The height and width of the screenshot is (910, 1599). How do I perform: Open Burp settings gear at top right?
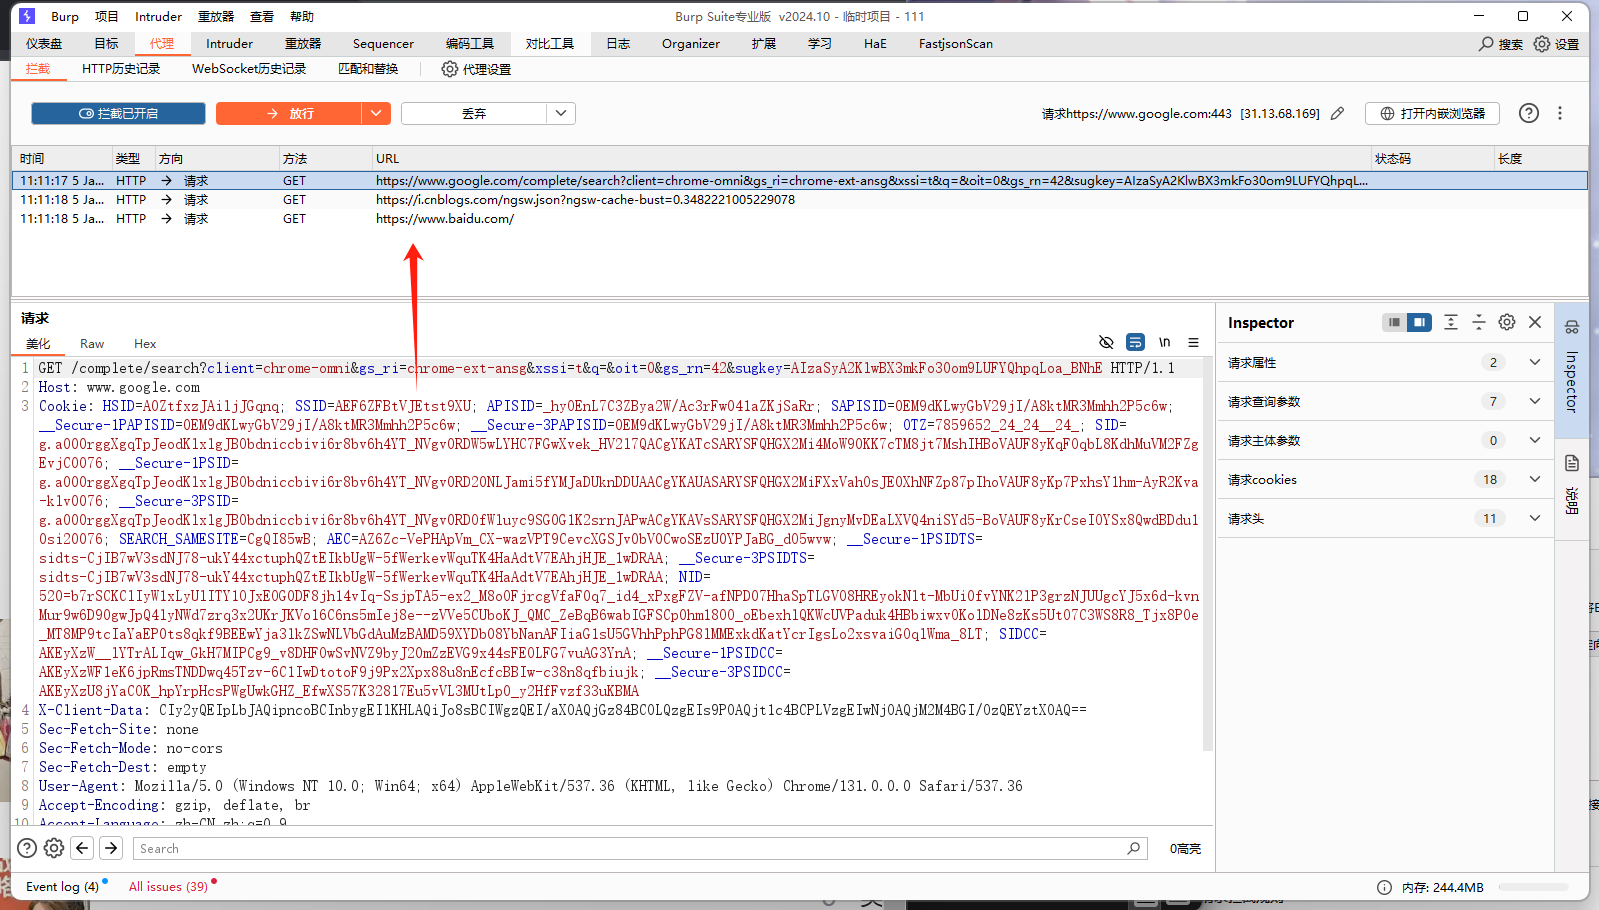[x=1542, y=44]
